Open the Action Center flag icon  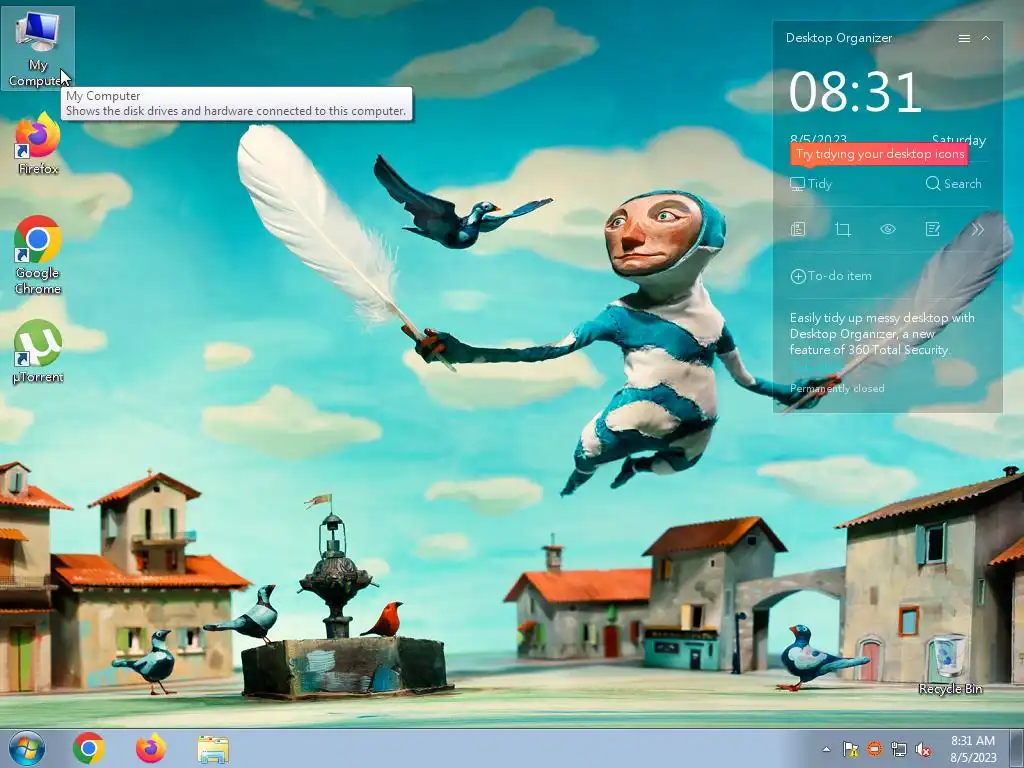tap(850, 749)
